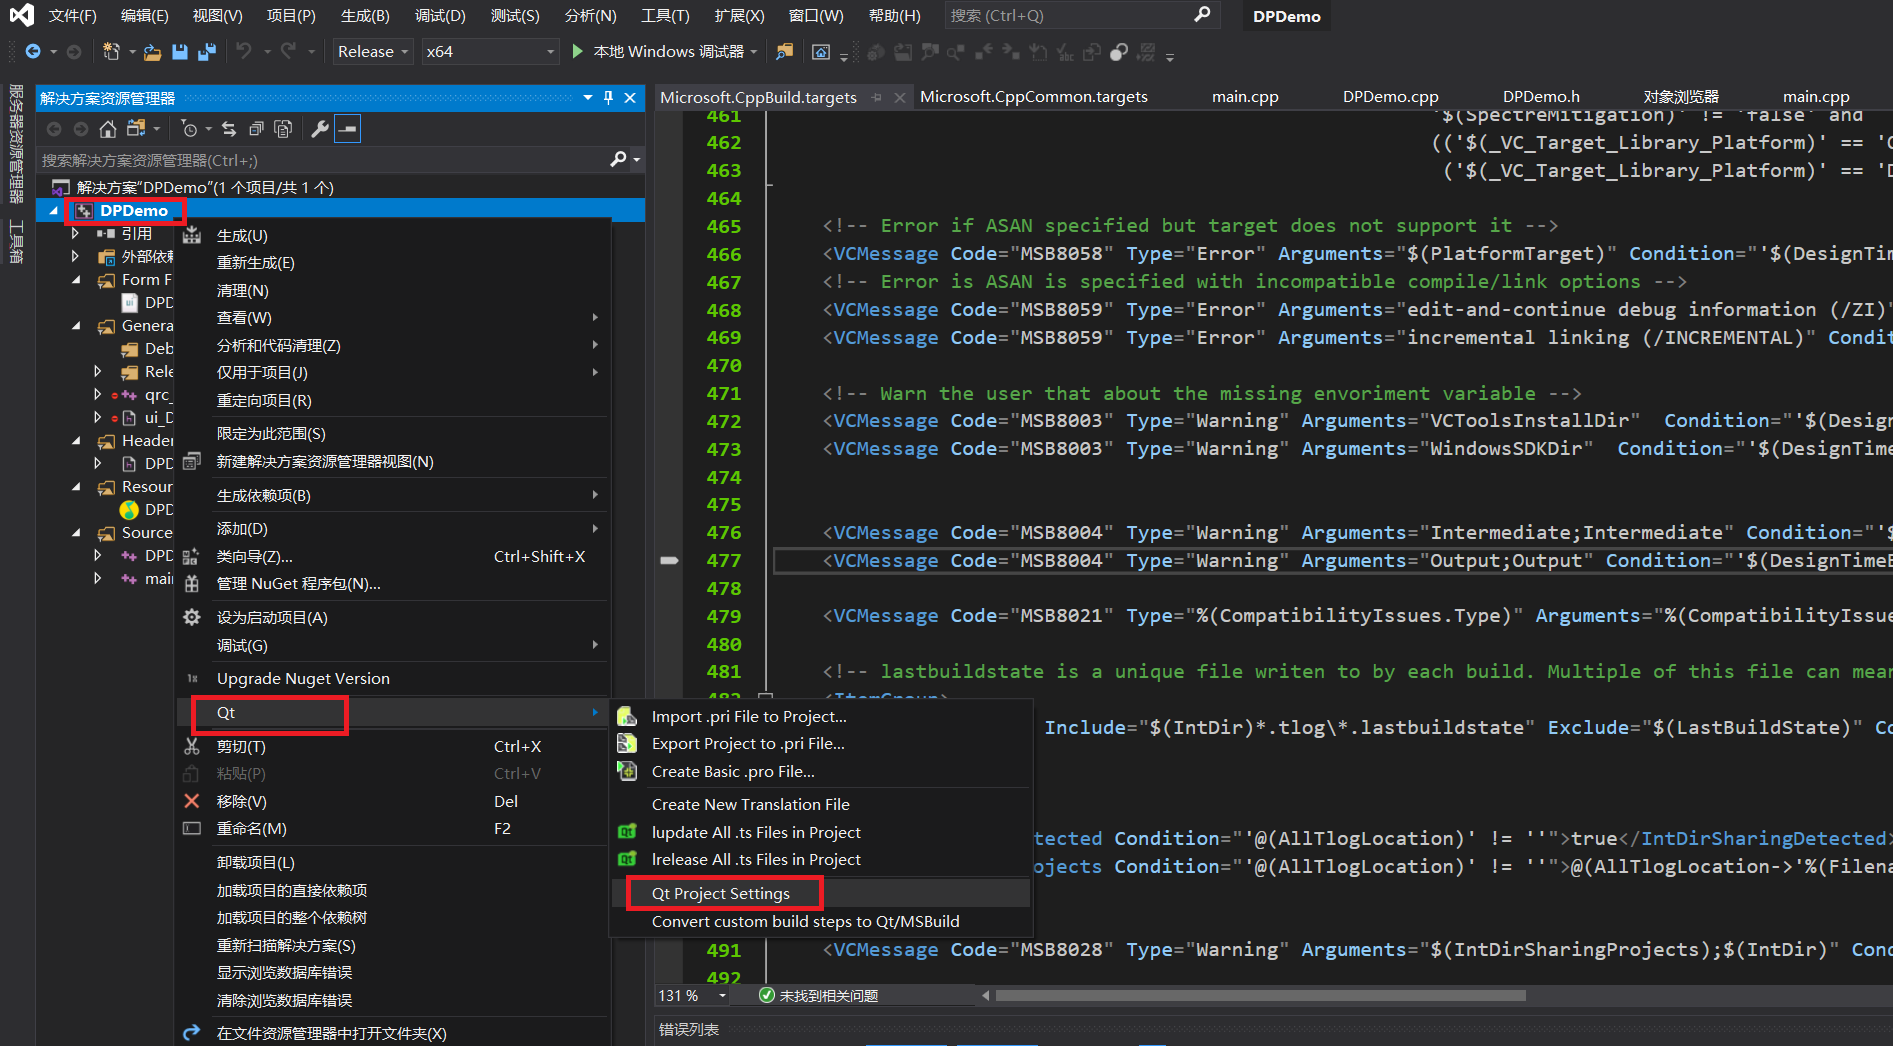
Task: Open the x64 platform dropdown
Action: click(490, 52)
